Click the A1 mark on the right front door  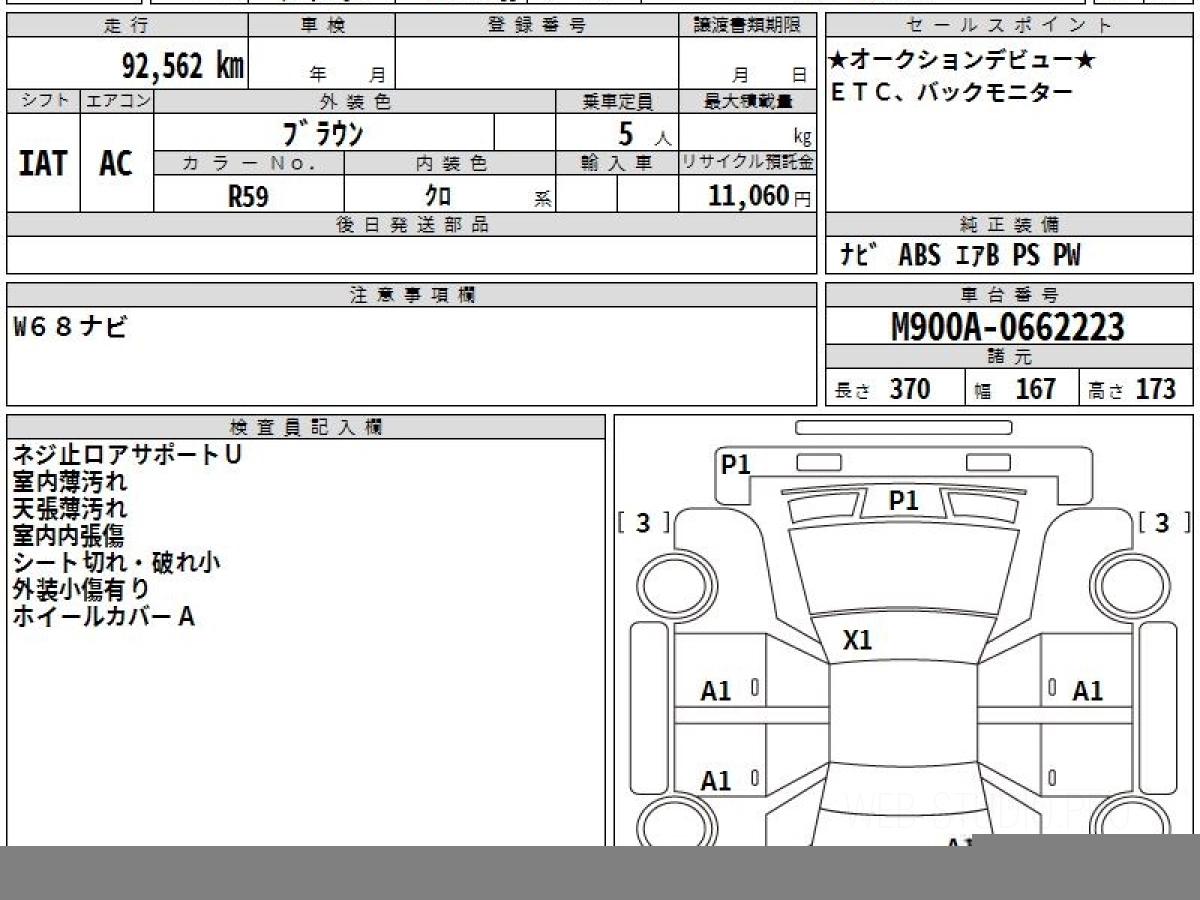click(1087, 691)
